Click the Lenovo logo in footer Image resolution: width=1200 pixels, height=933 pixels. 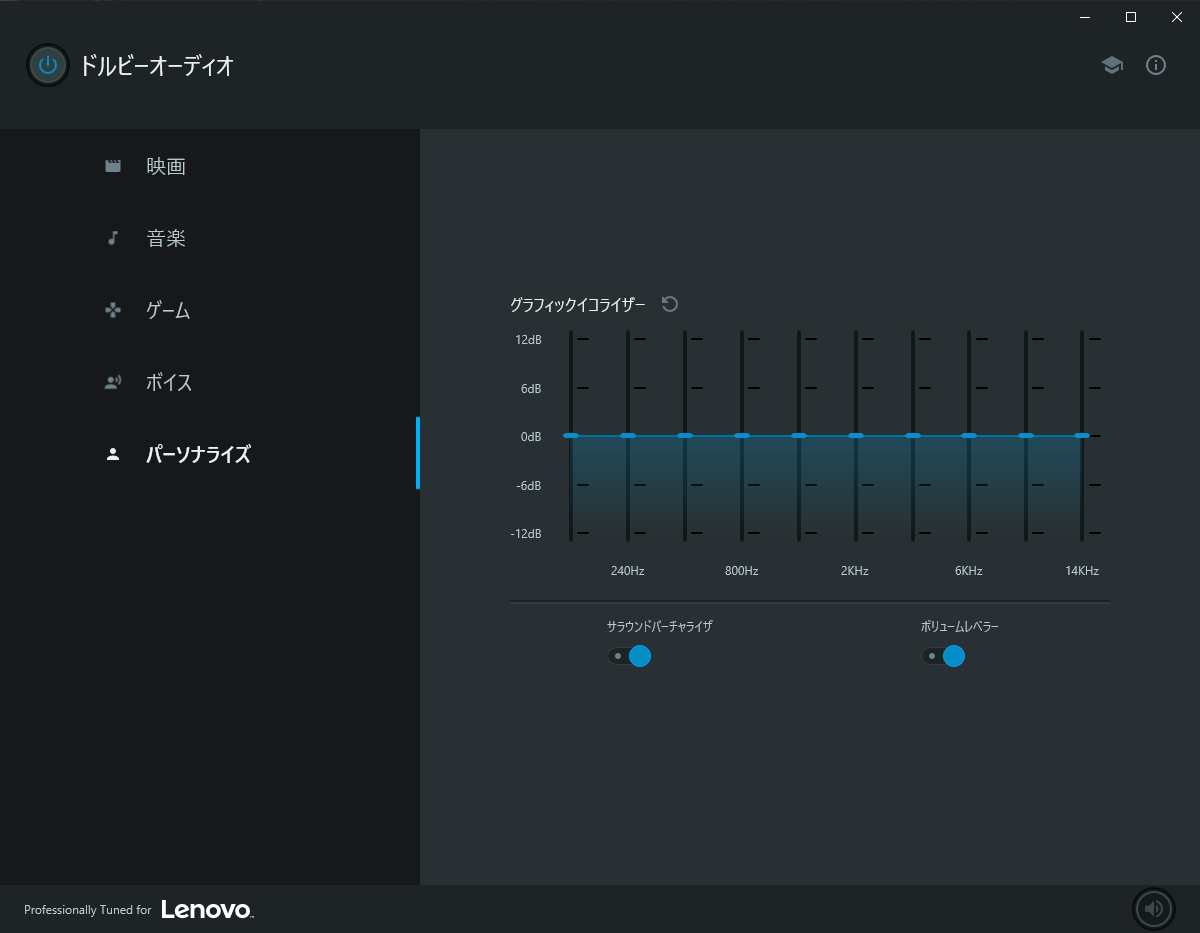pos(207,909)
